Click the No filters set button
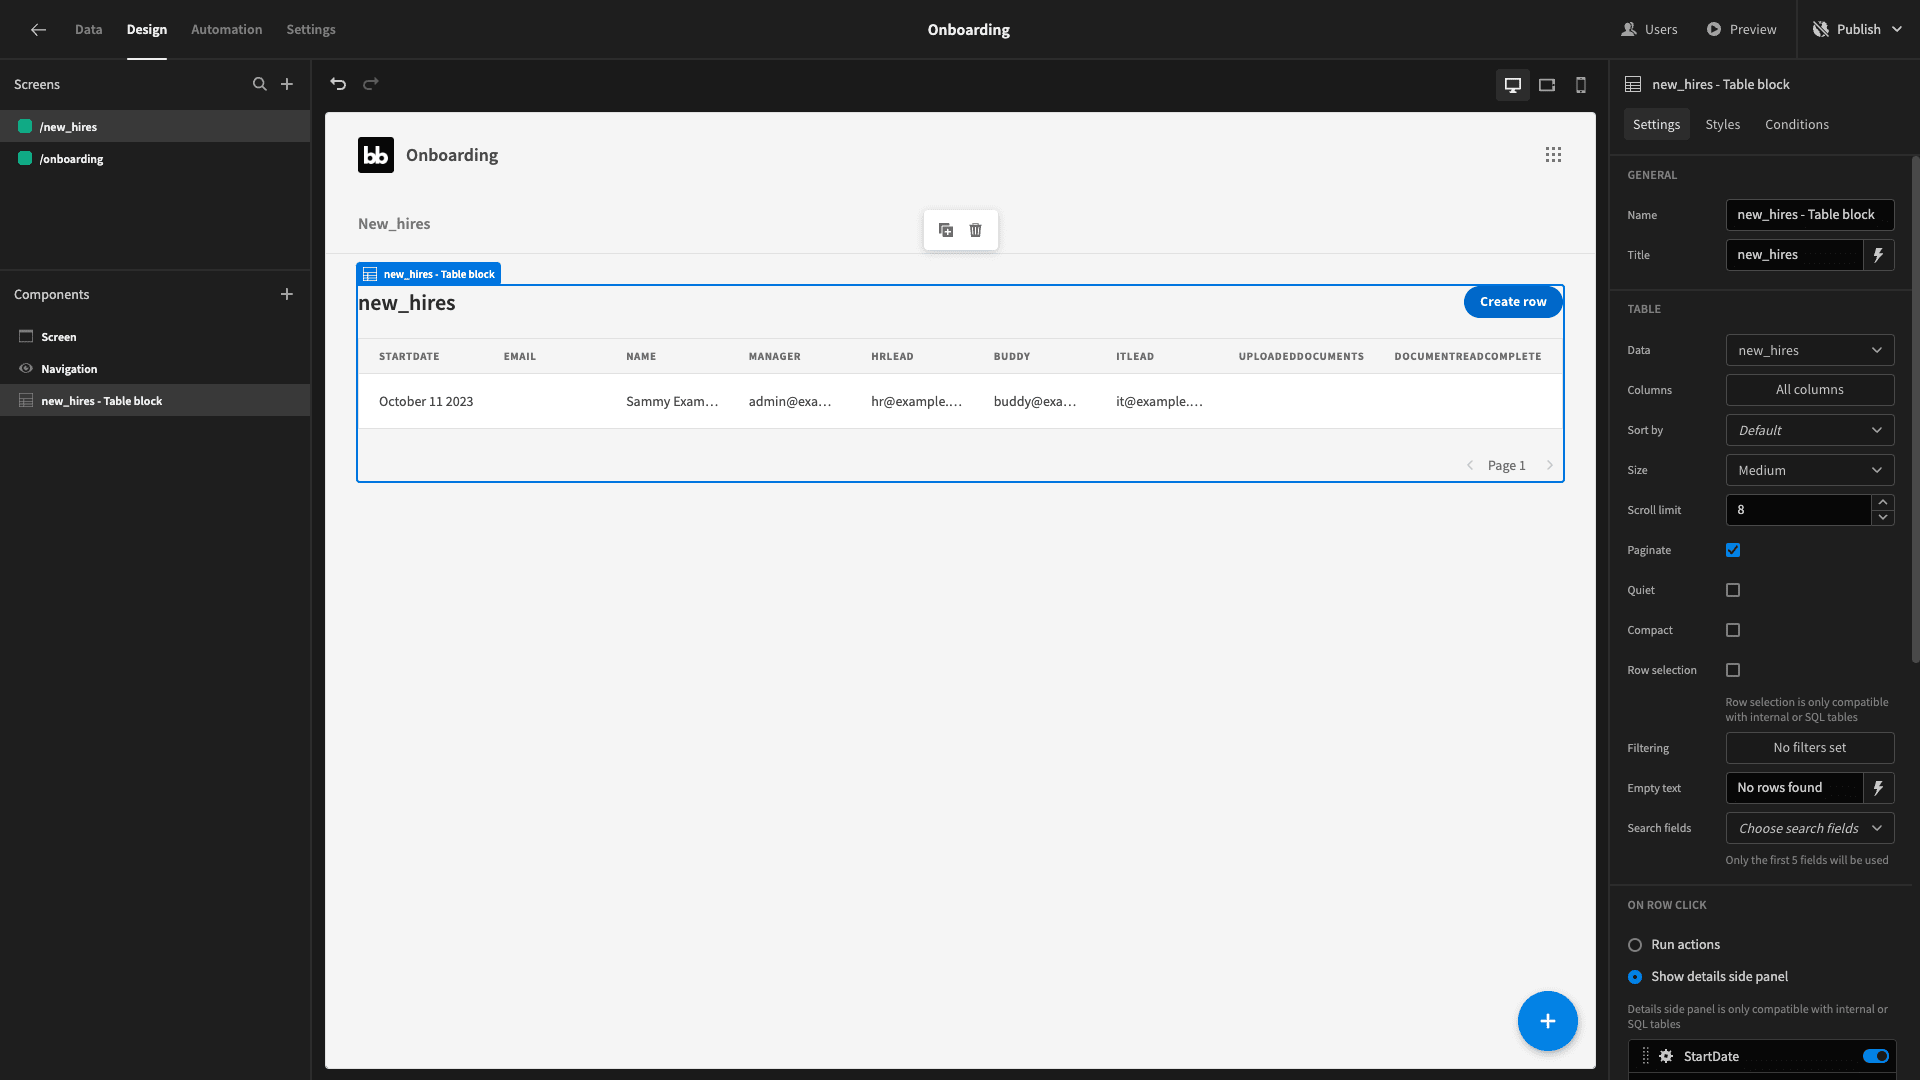1920x1080 pixels. pos(1810,748)
